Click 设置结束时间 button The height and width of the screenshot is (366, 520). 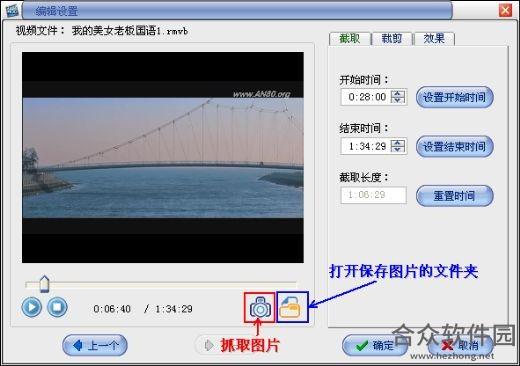pos(455,146)
